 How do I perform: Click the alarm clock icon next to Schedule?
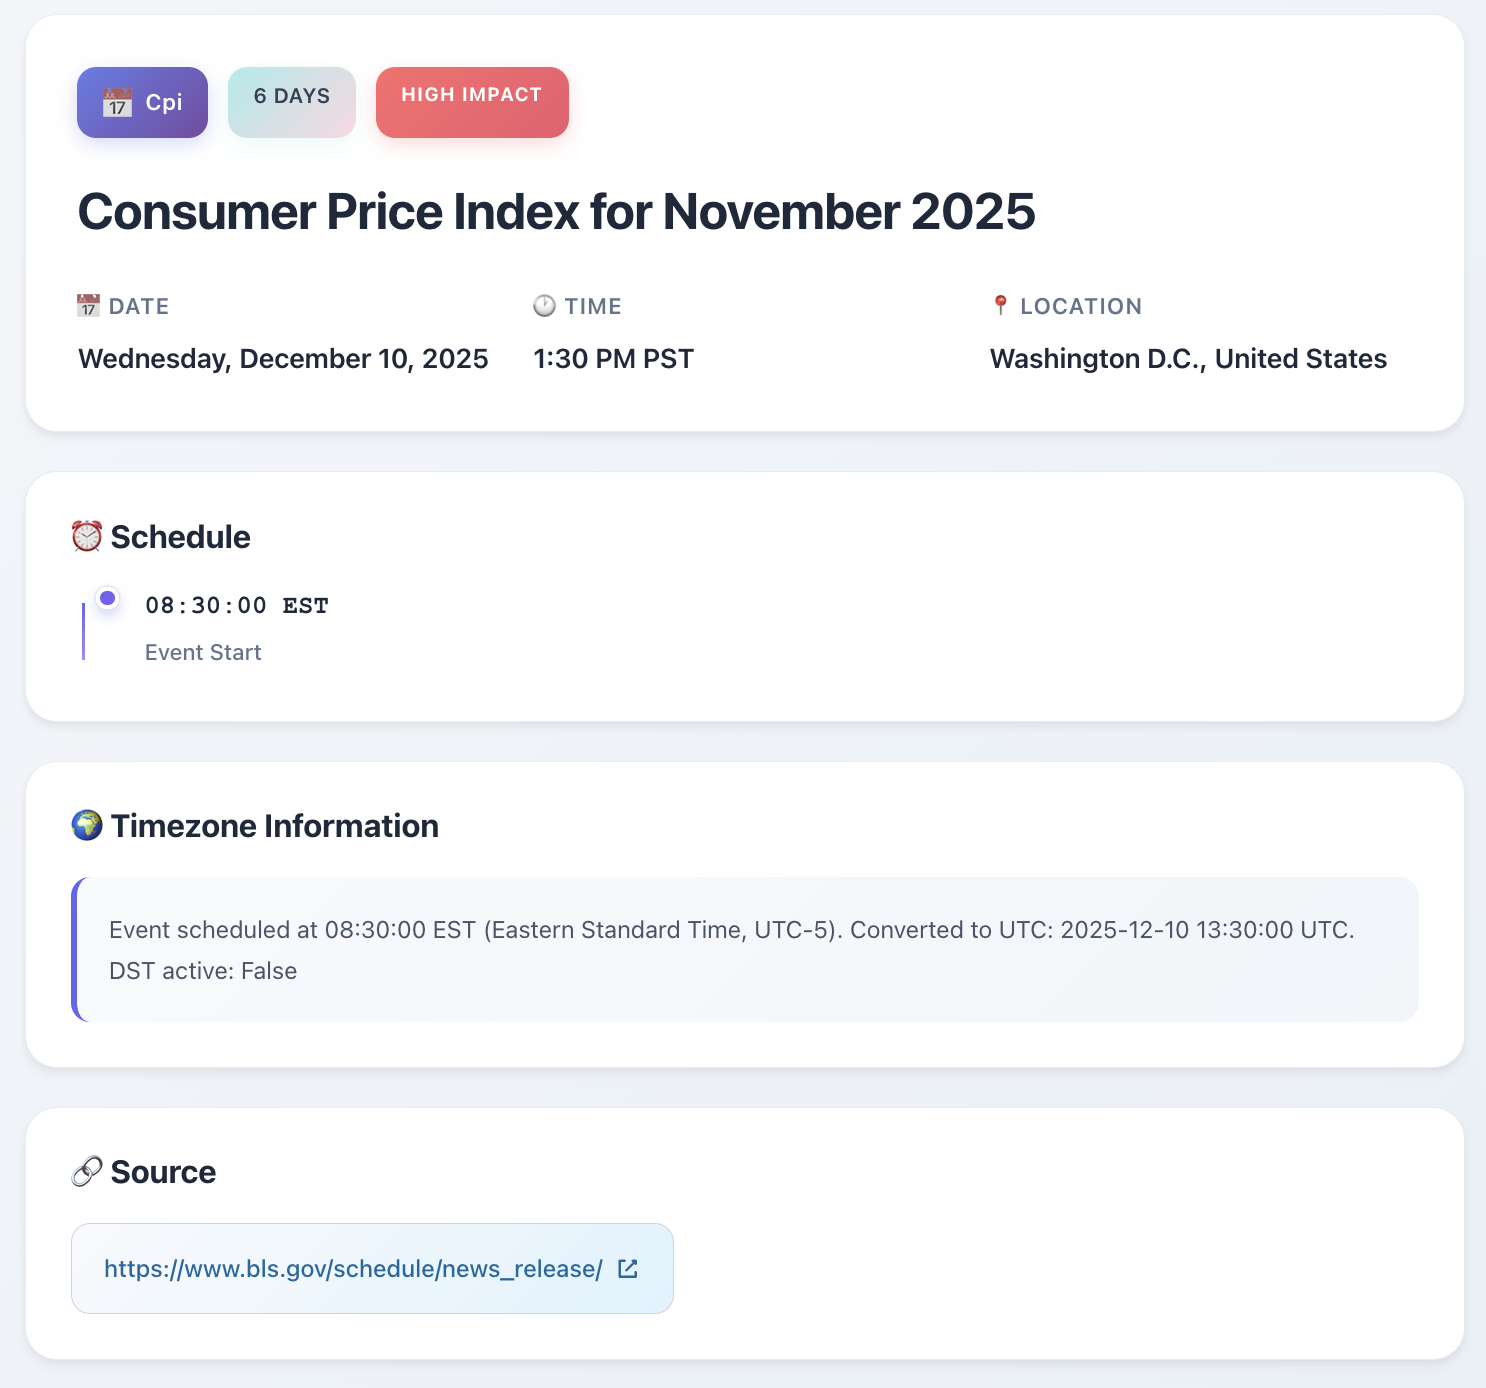(86, 536)
